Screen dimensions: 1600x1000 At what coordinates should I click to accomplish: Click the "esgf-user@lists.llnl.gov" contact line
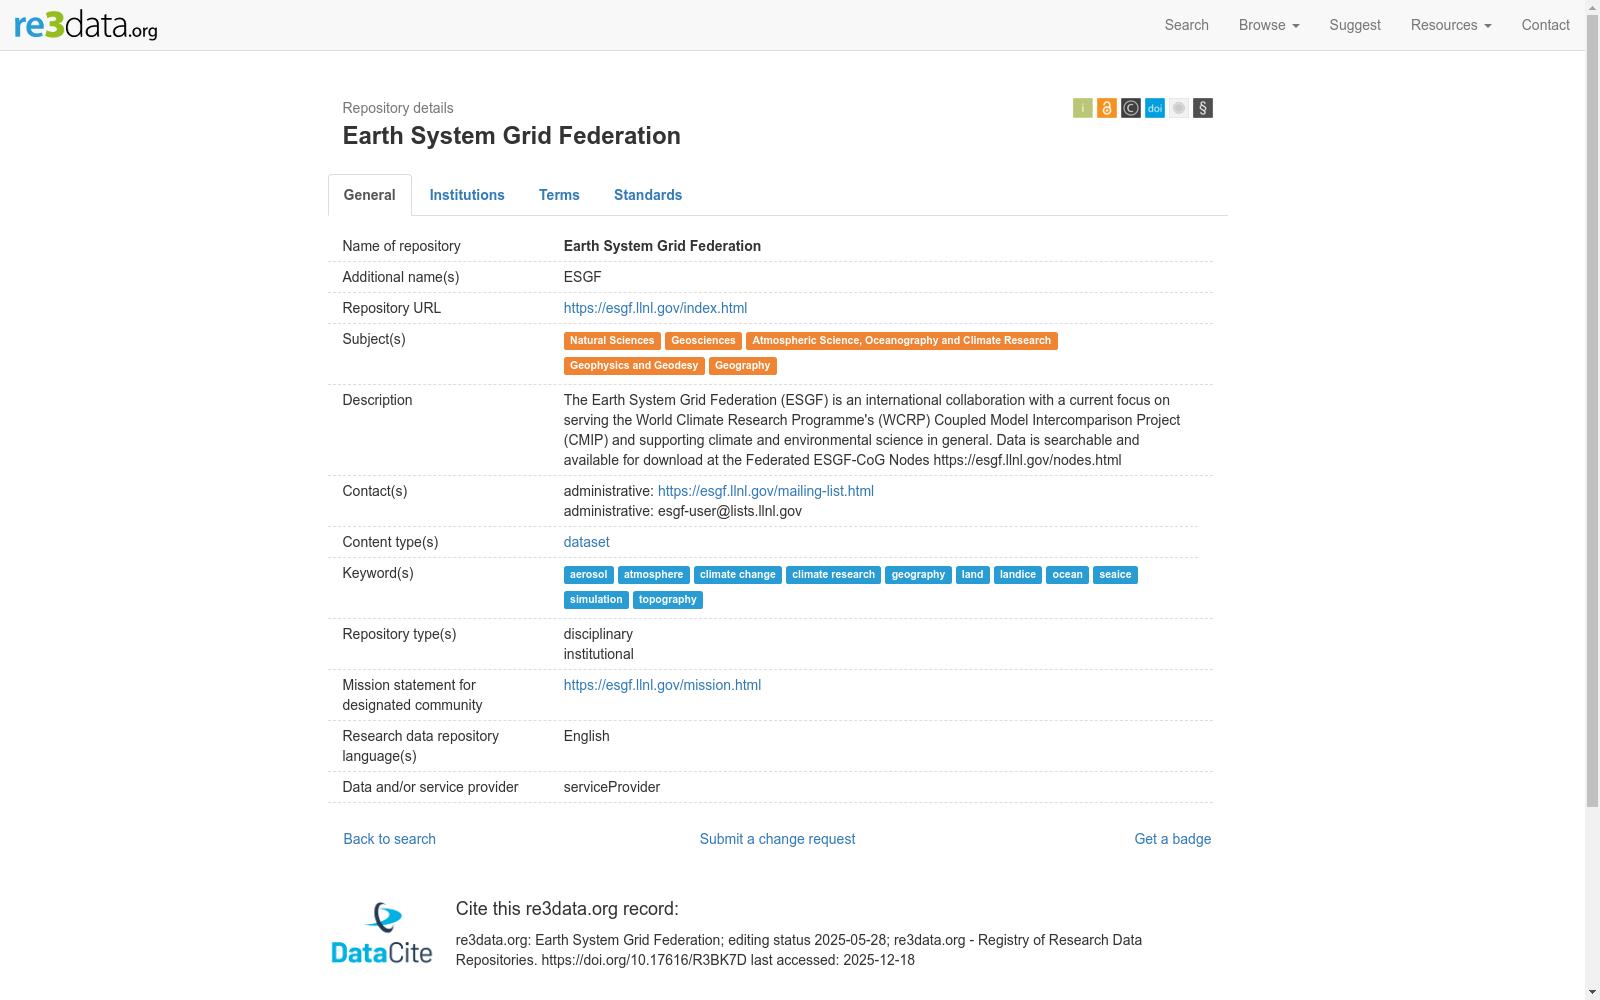(x=683, y=511)
